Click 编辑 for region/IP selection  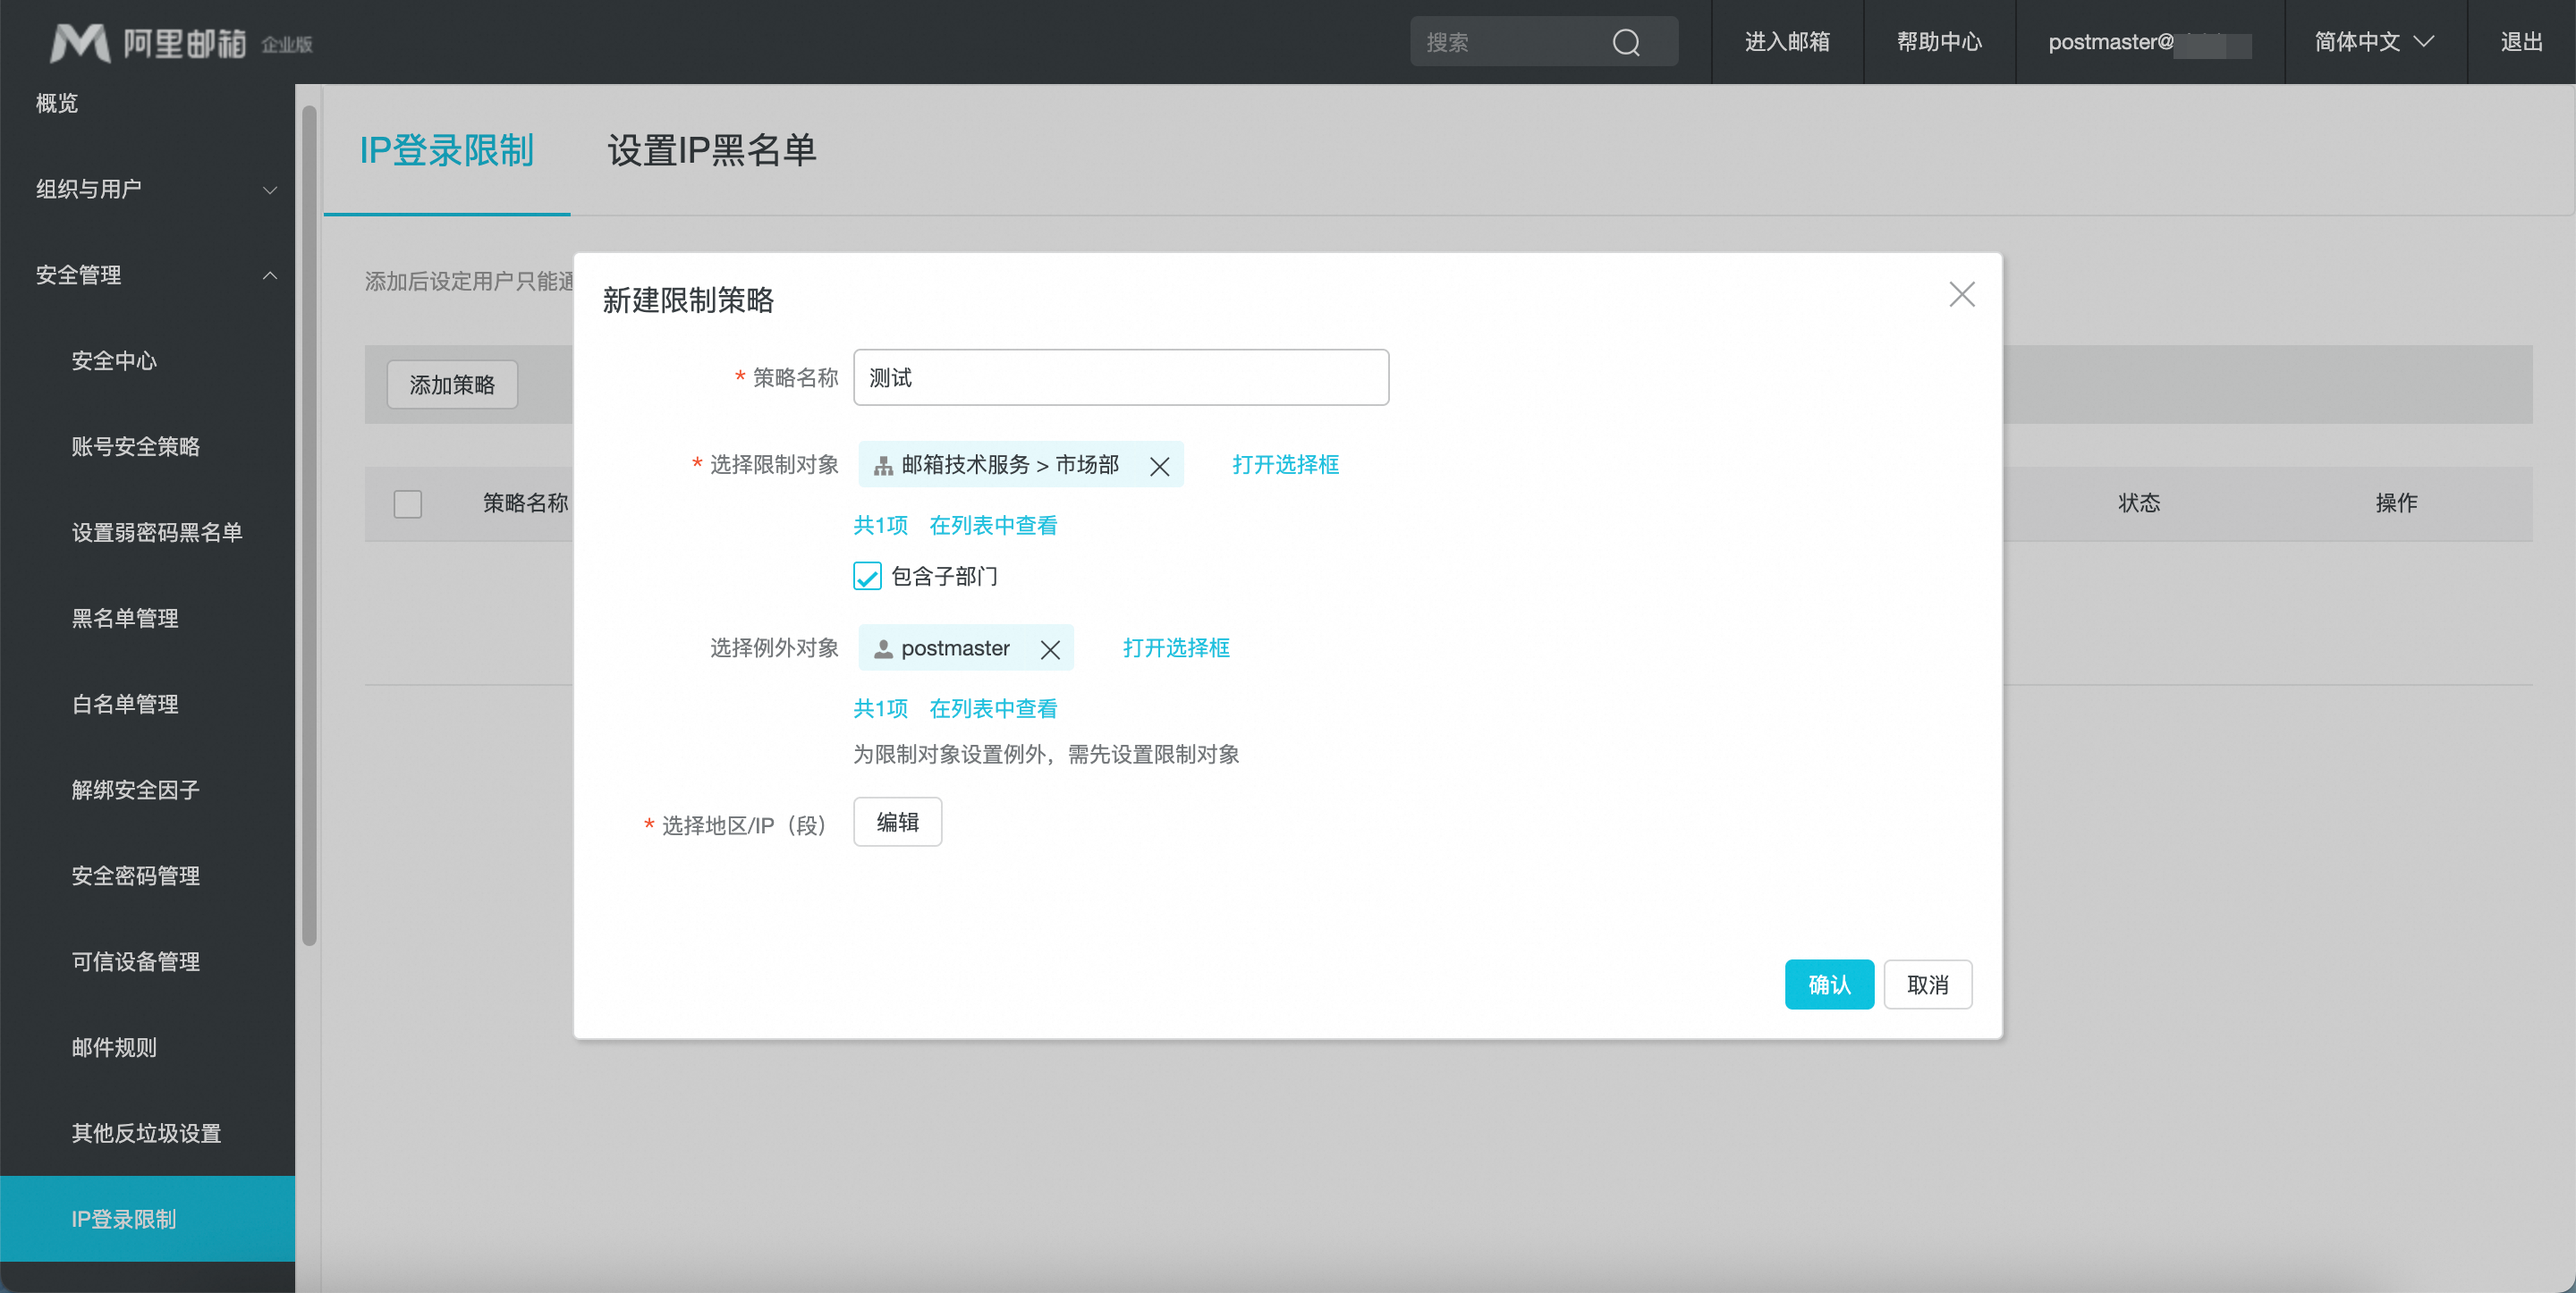click(897, 822)
